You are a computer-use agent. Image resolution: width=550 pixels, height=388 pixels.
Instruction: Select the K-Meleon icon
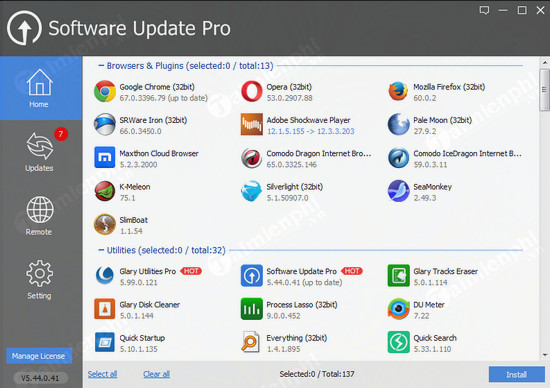click(105, 191)
